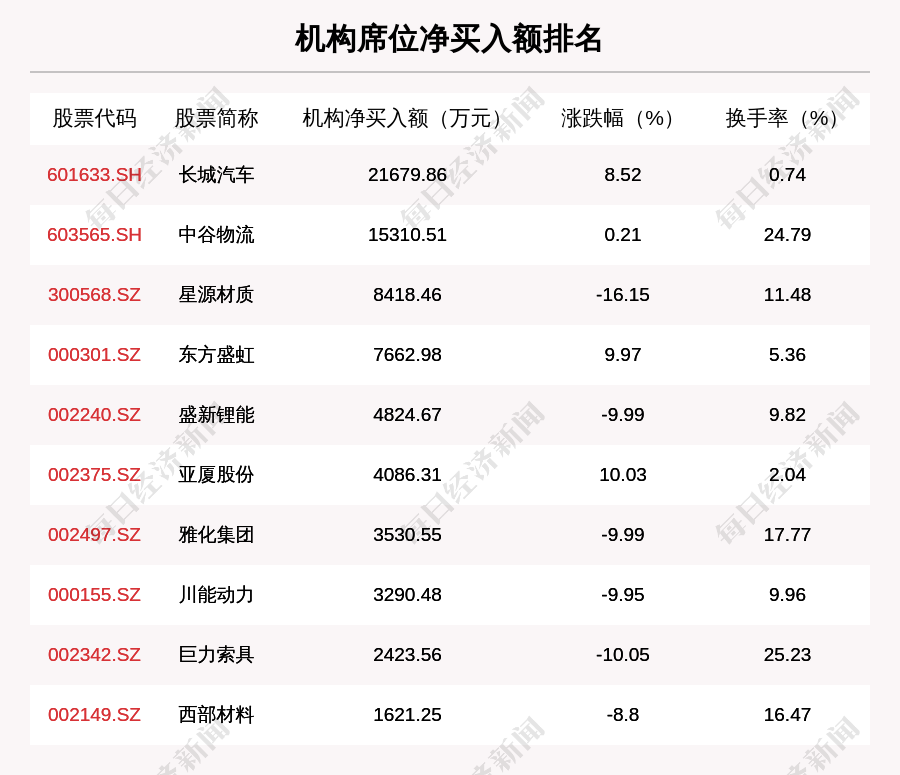The width and height of the screenshot is (900, 775).
Task: Click net buy value 7662.98
Action: [407, 355]
